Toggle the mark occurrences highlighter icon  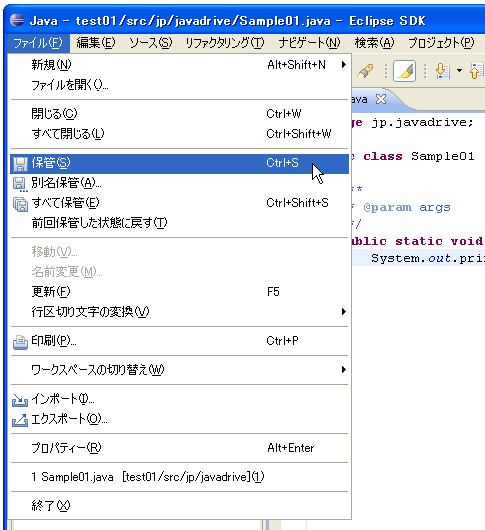click(x=405, y=71)
